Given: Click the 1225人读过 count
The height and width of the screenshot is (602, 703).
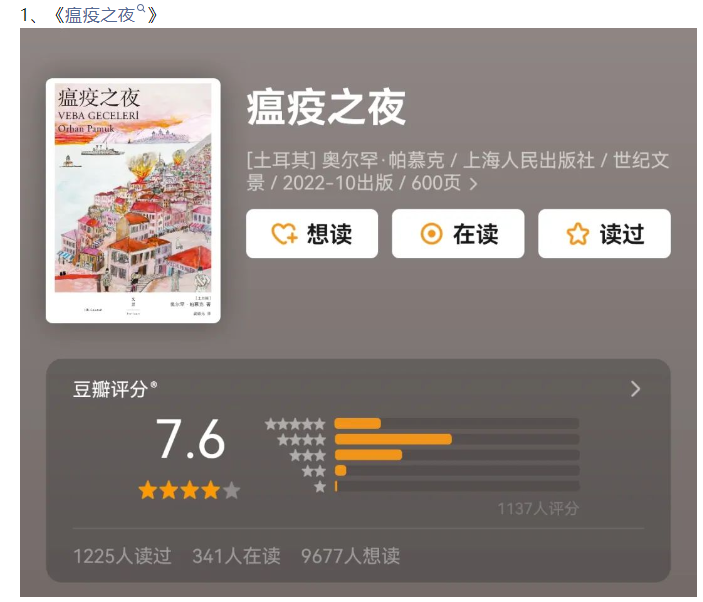Looking at the screenshot, I should point(122,556).
